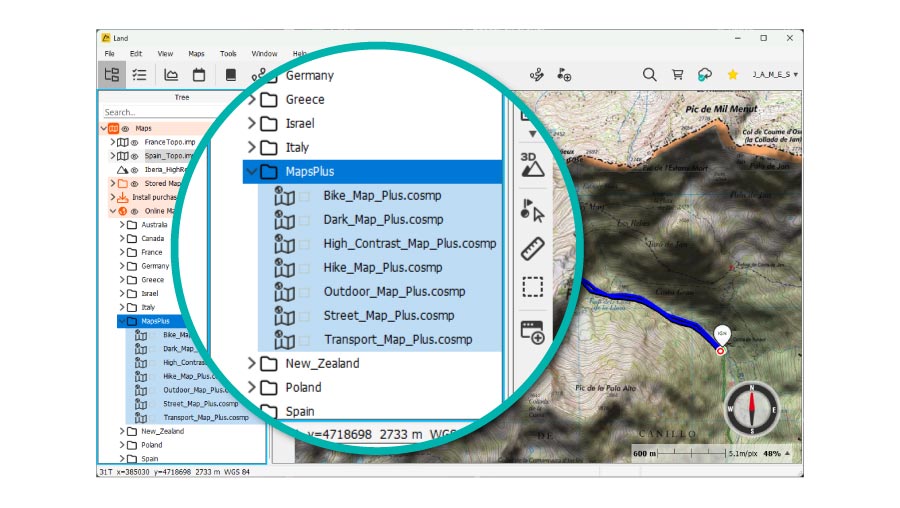Expand the Install purchases node
Viewport: 900px width, 508px height.
(x=113, y=197)
